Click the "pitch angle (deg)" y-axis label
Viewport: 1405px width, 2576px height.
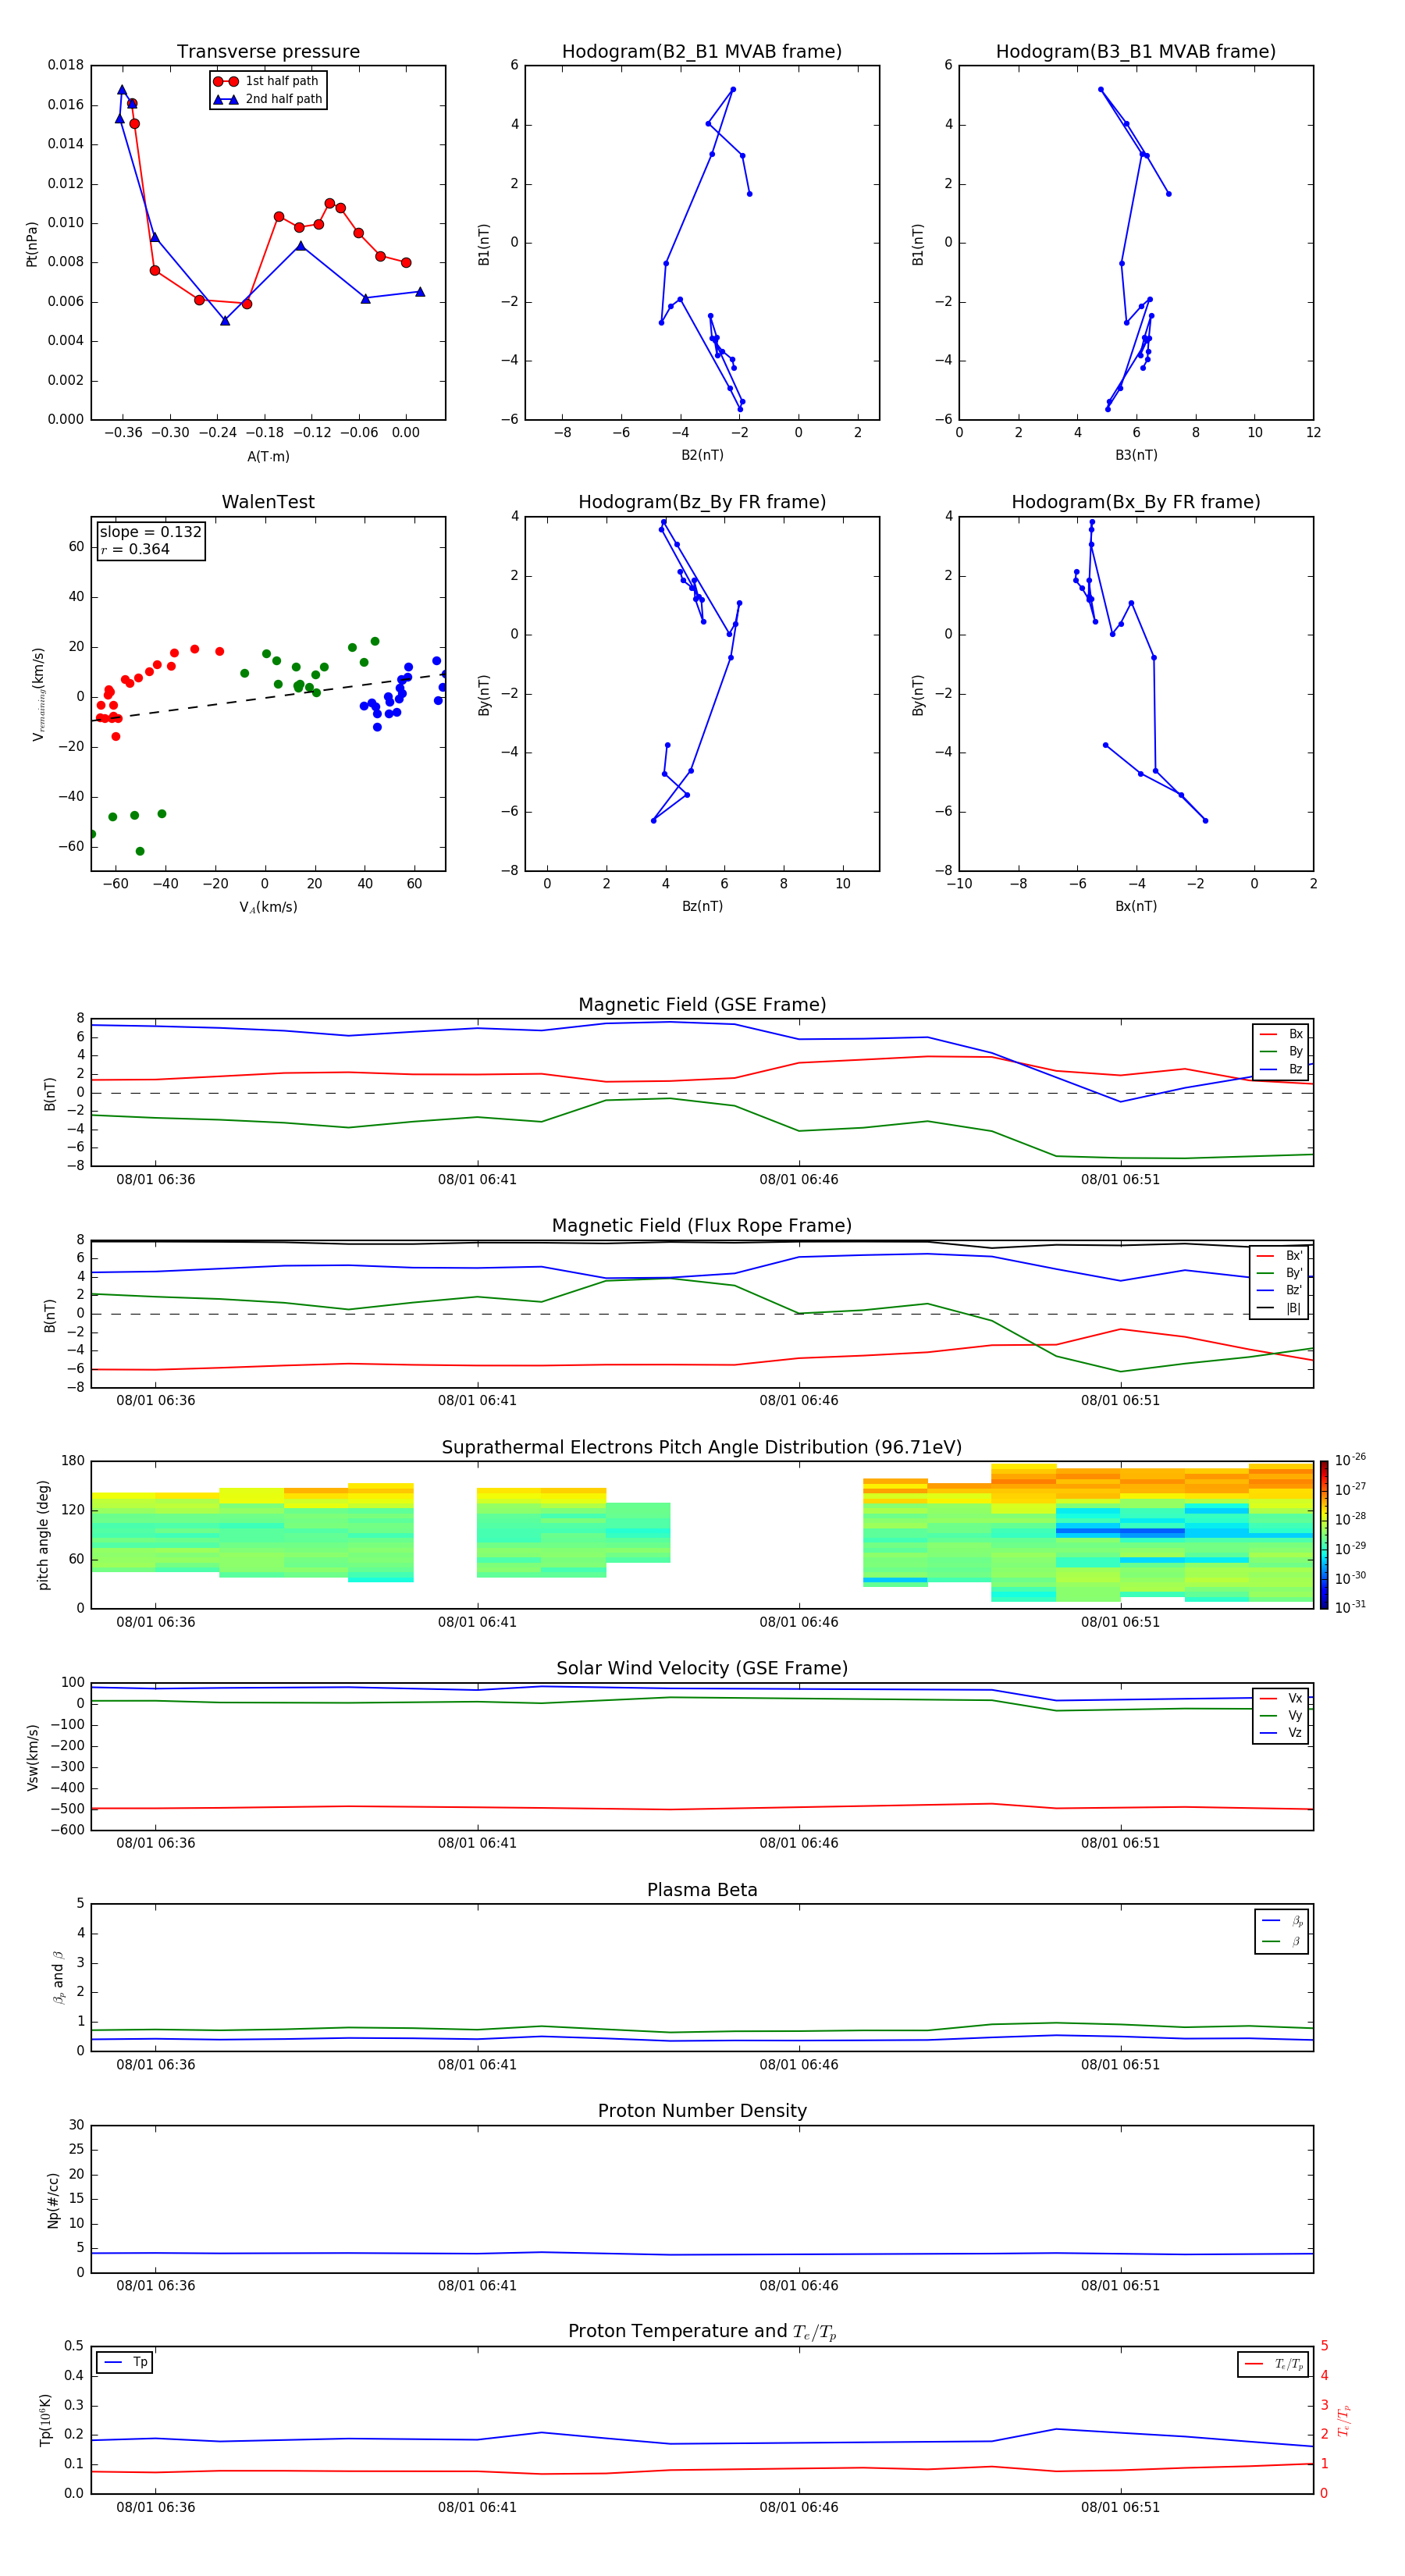pyautogui.click(x=43, y=1535)
